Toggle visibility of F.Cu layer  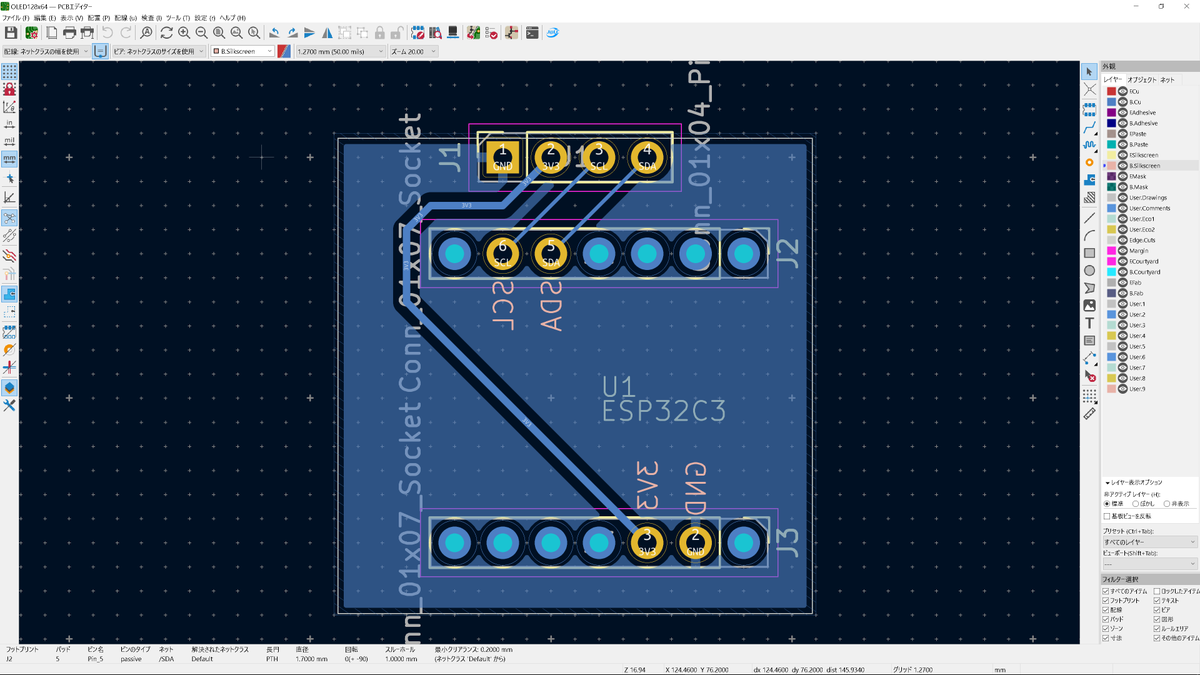tap(1123, 91)
